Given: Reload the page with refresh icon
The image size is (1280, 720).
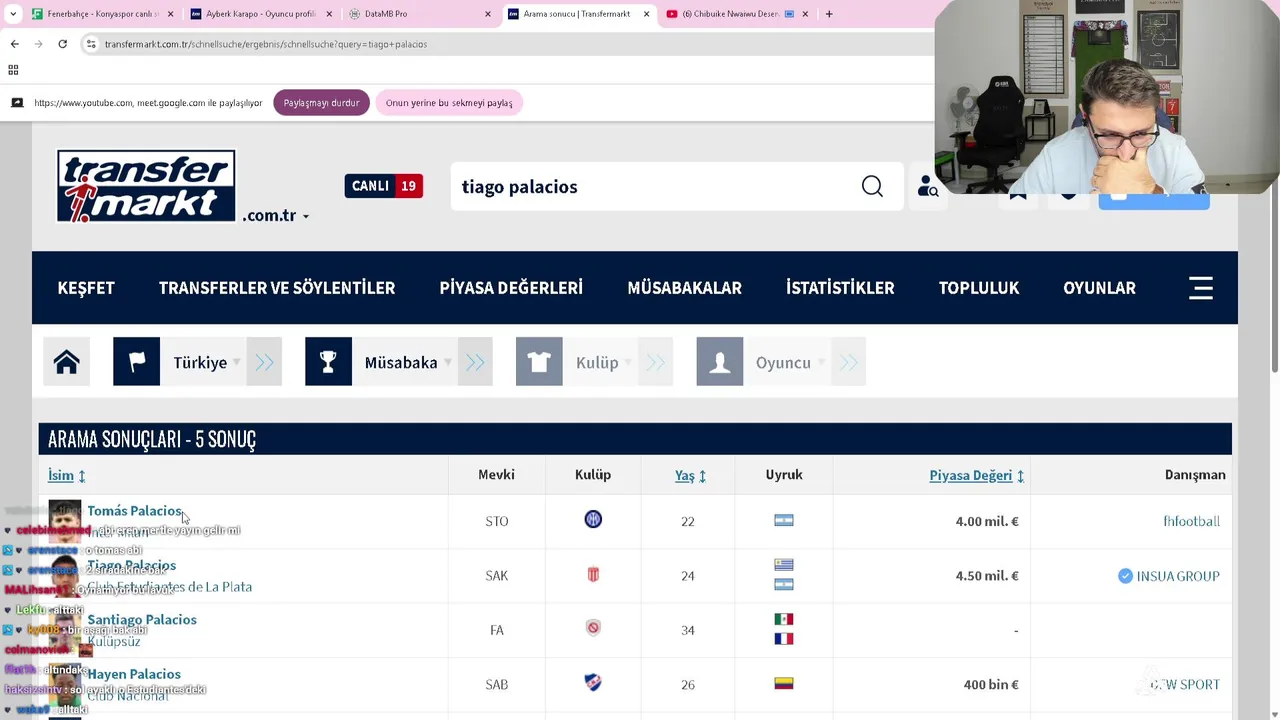Looking at the screenshot, I should coord(62,44).
